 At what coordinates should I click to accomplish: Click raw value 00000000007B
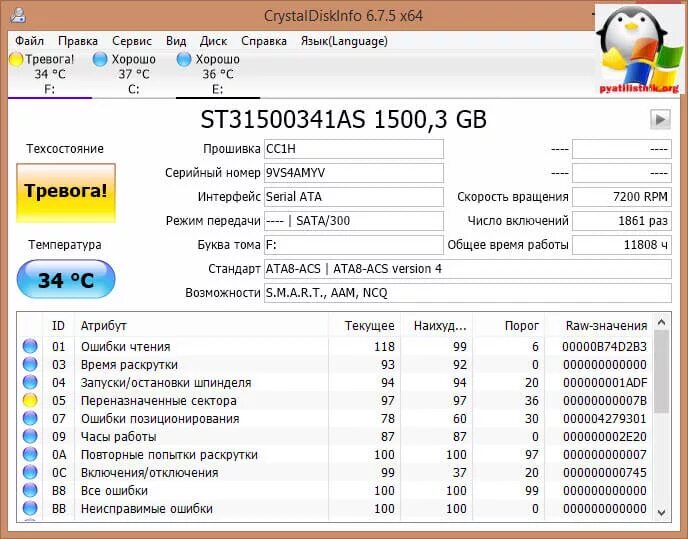[x=605, y=401]
